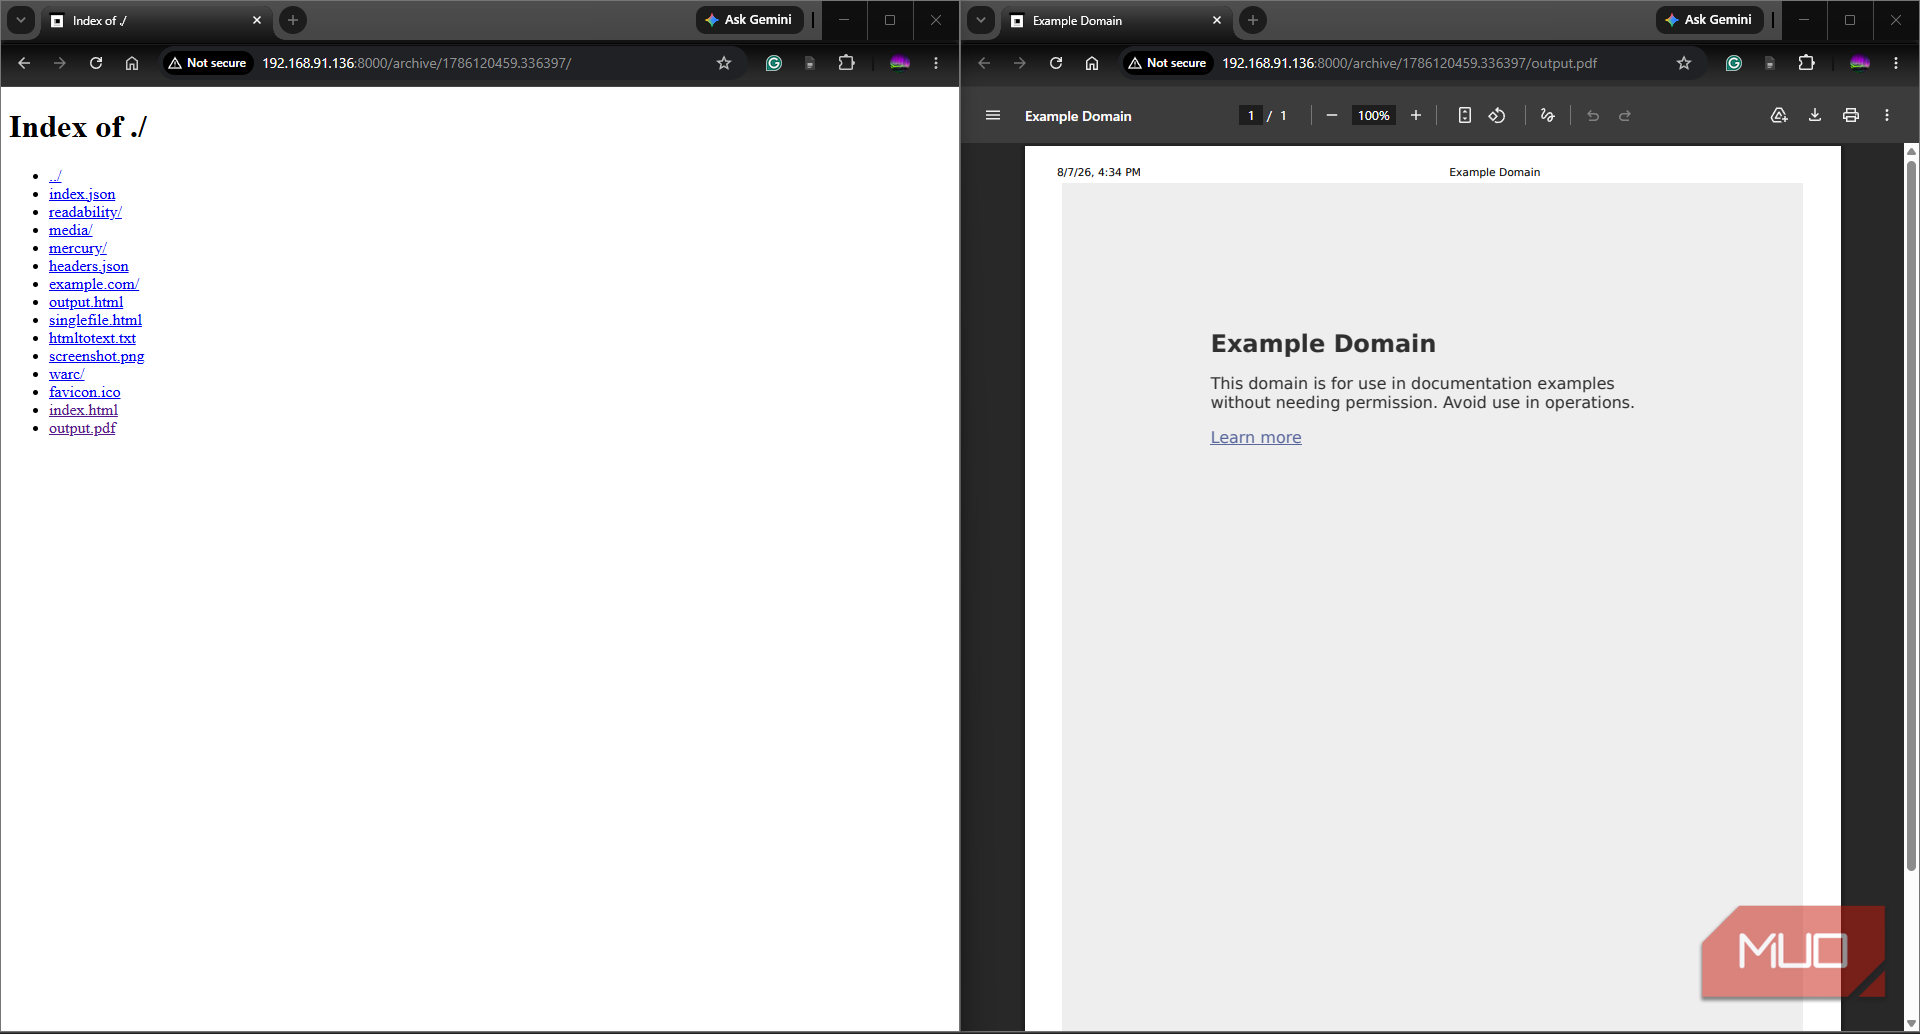Click the PDF viewer undo arrow

[x=1593, y=116]
